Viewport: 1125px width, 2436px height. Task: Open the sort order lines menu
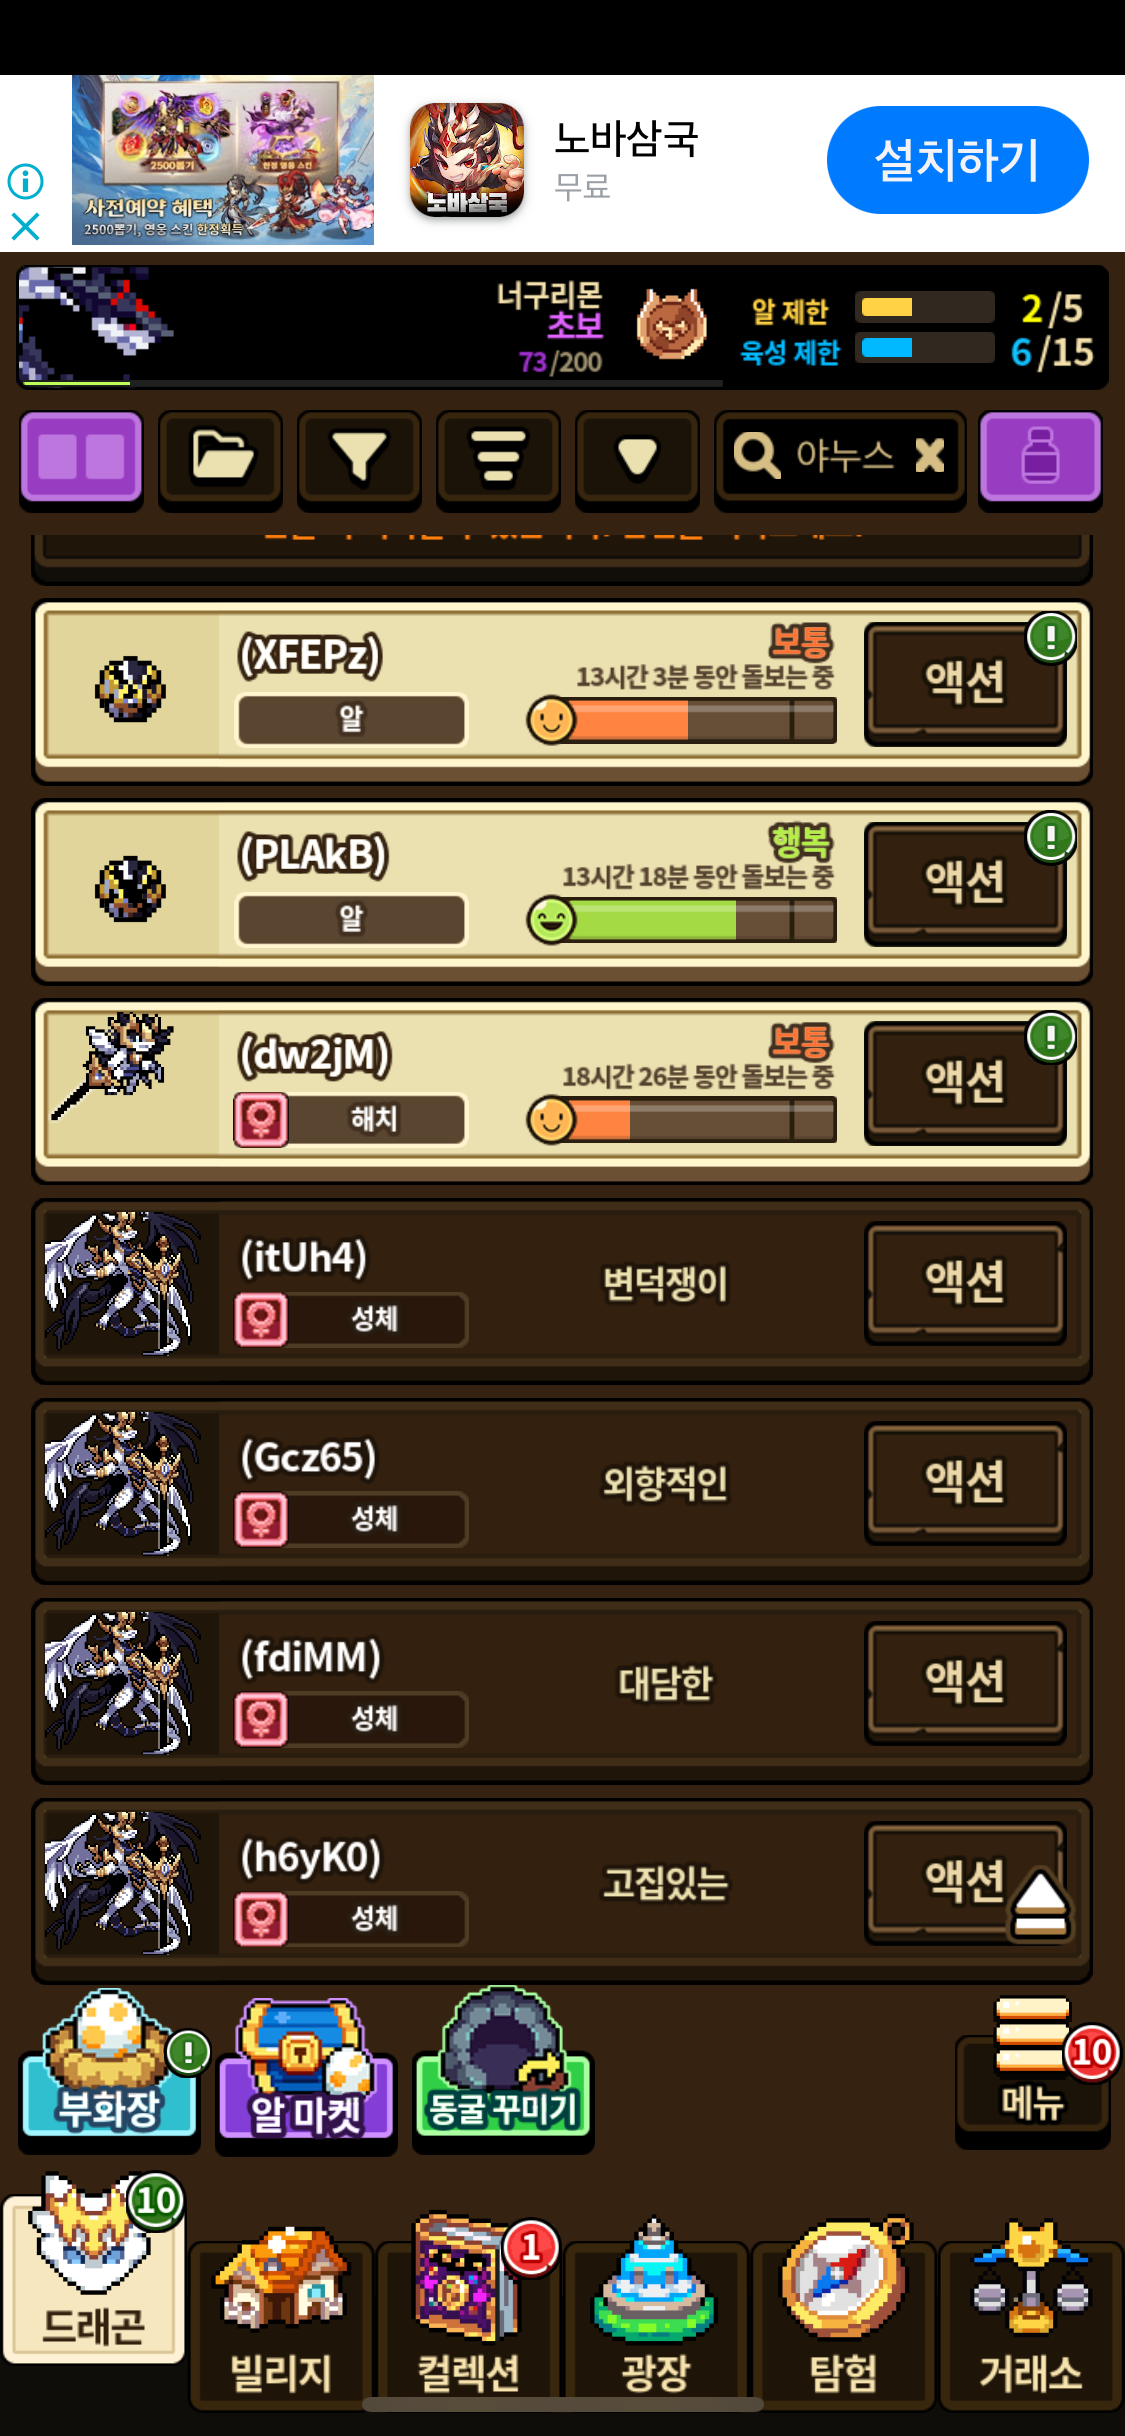point(498,458)
